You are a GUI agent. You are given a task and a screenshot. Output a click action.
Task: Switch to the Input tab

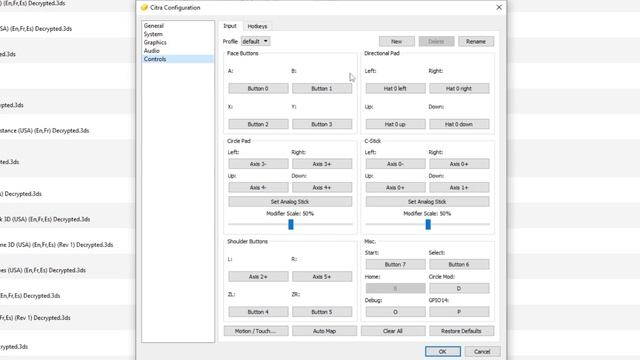pos(230,26)
